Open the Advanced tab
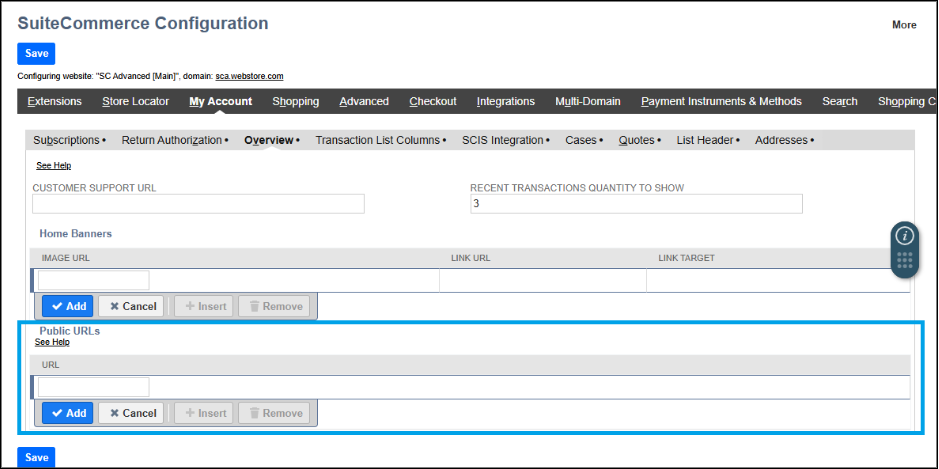The image size is (939, 469). point(364,101)
